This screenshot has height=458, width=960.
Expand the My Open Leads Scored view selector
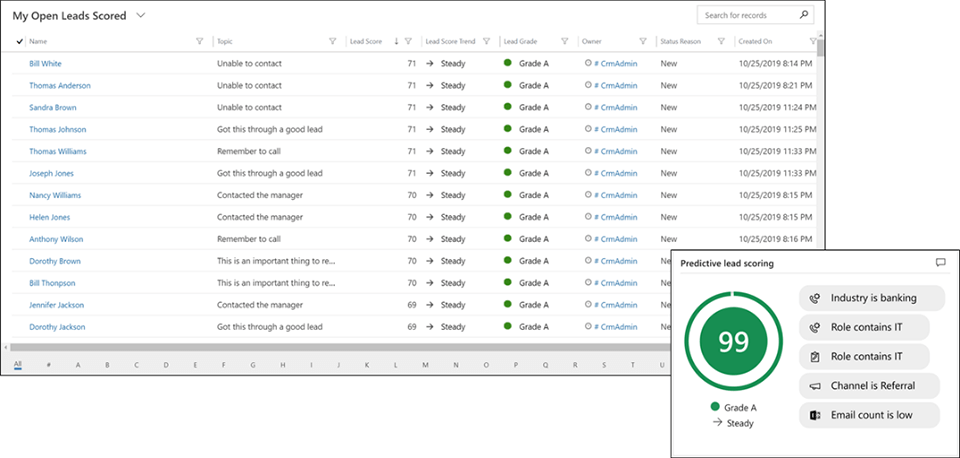141,16
